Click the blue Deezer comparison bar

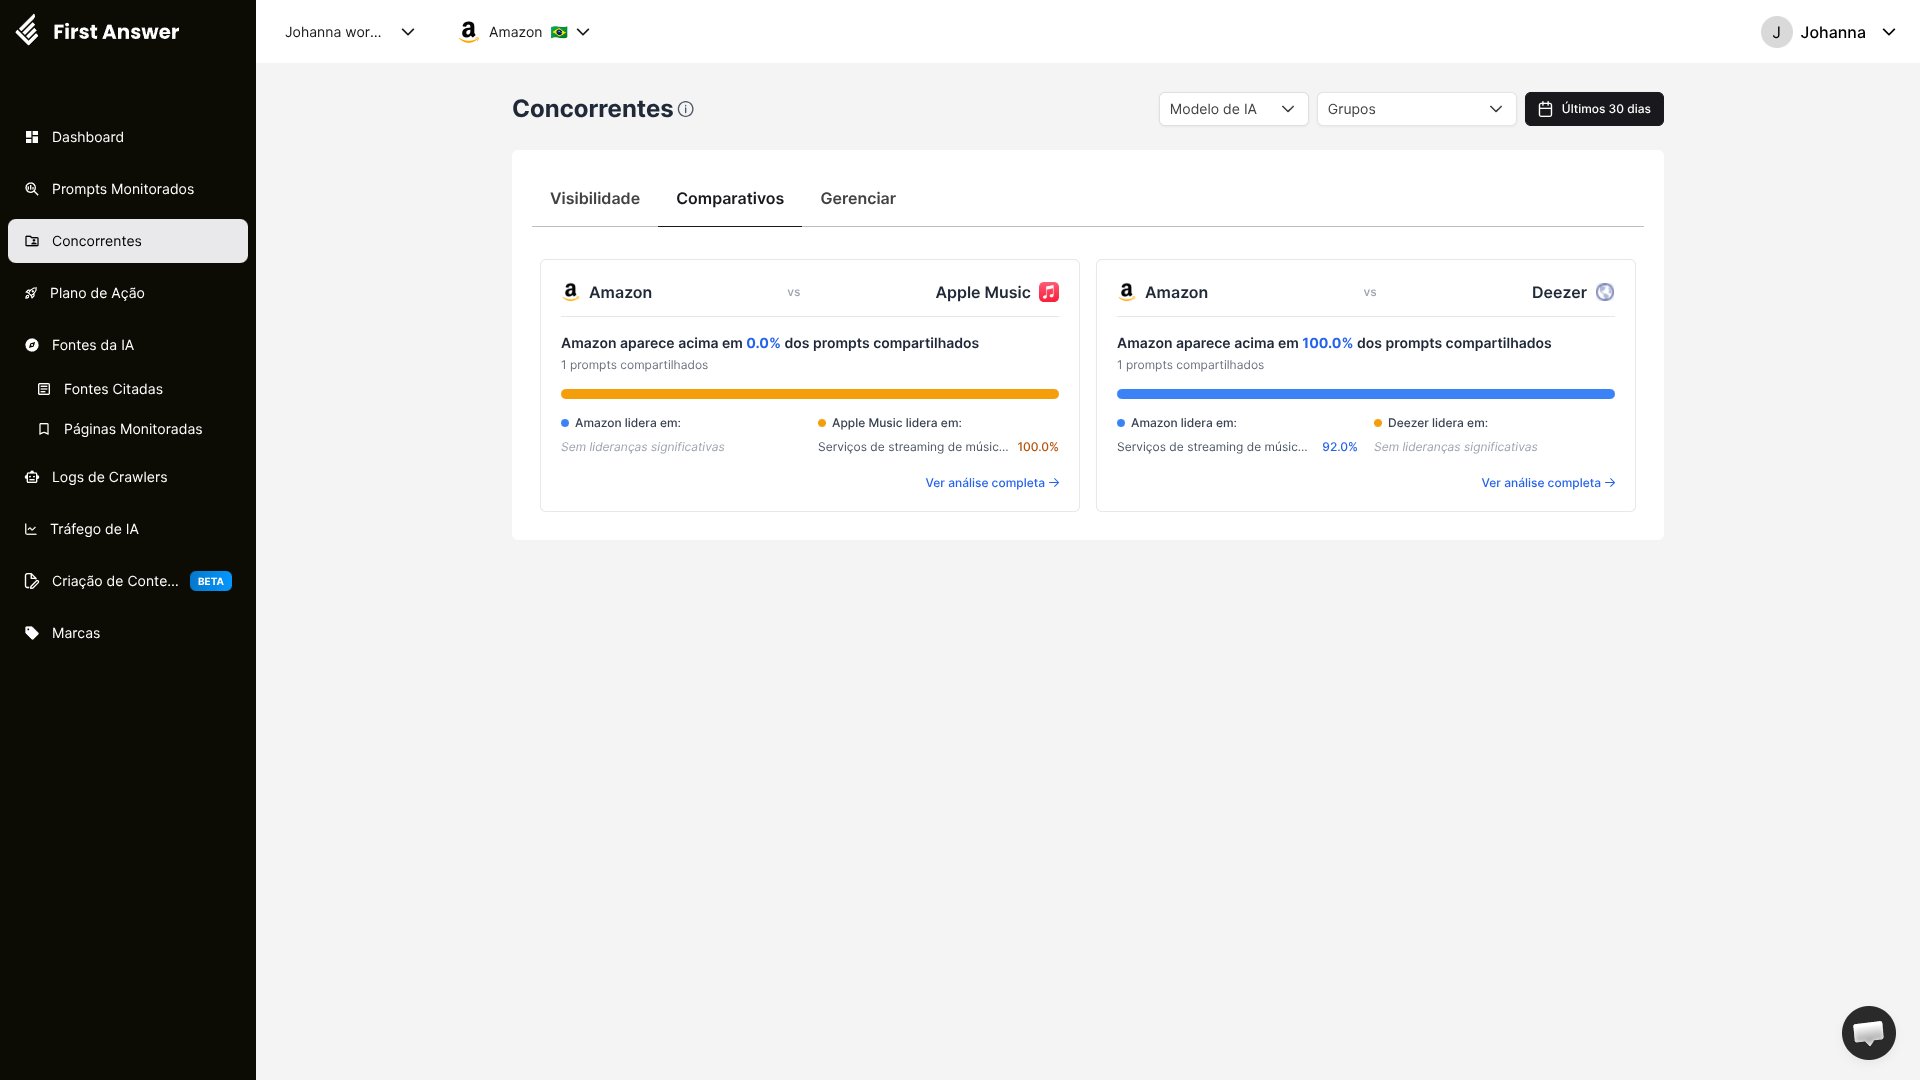(x=1366, y=394)
